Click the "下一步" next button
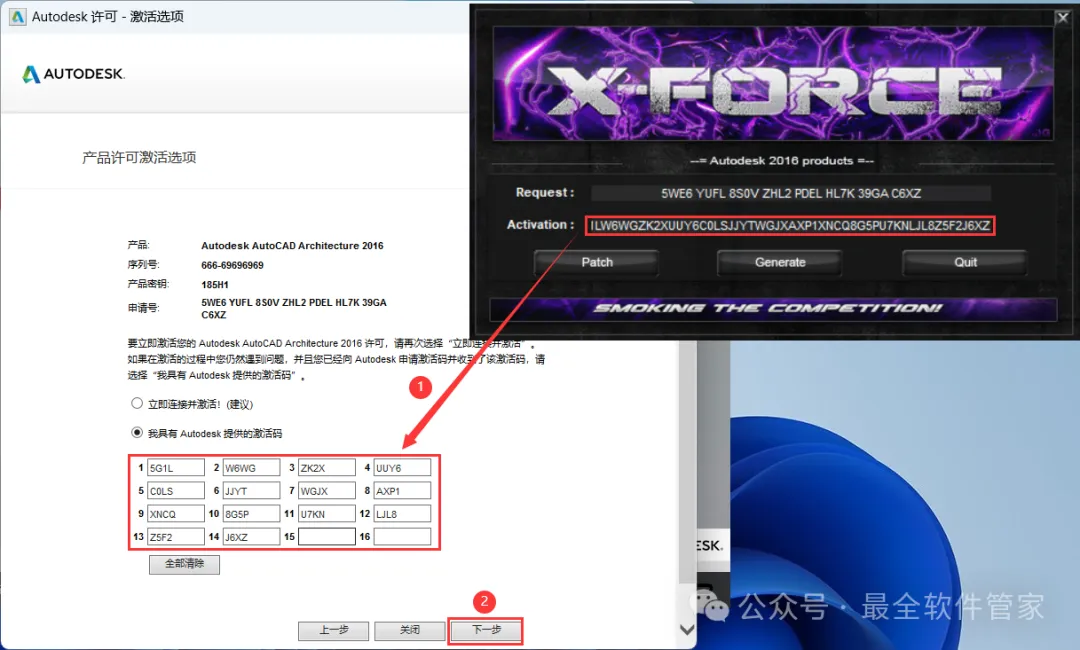 (x=486, y=630)
